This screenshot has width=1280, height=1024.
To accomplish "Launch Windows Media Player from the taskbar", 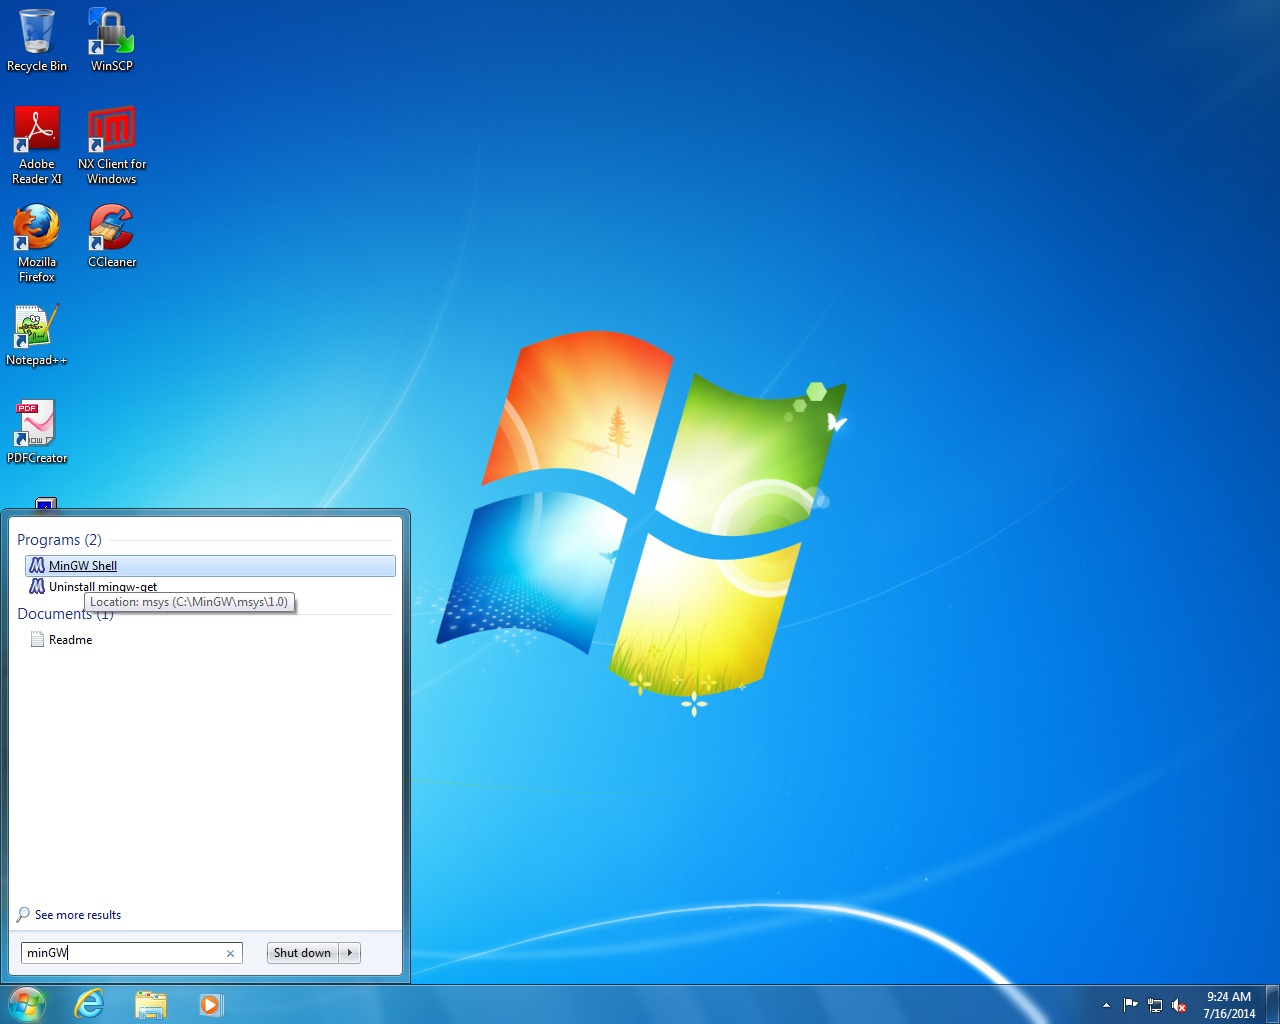I will [x=211, y=1003].
